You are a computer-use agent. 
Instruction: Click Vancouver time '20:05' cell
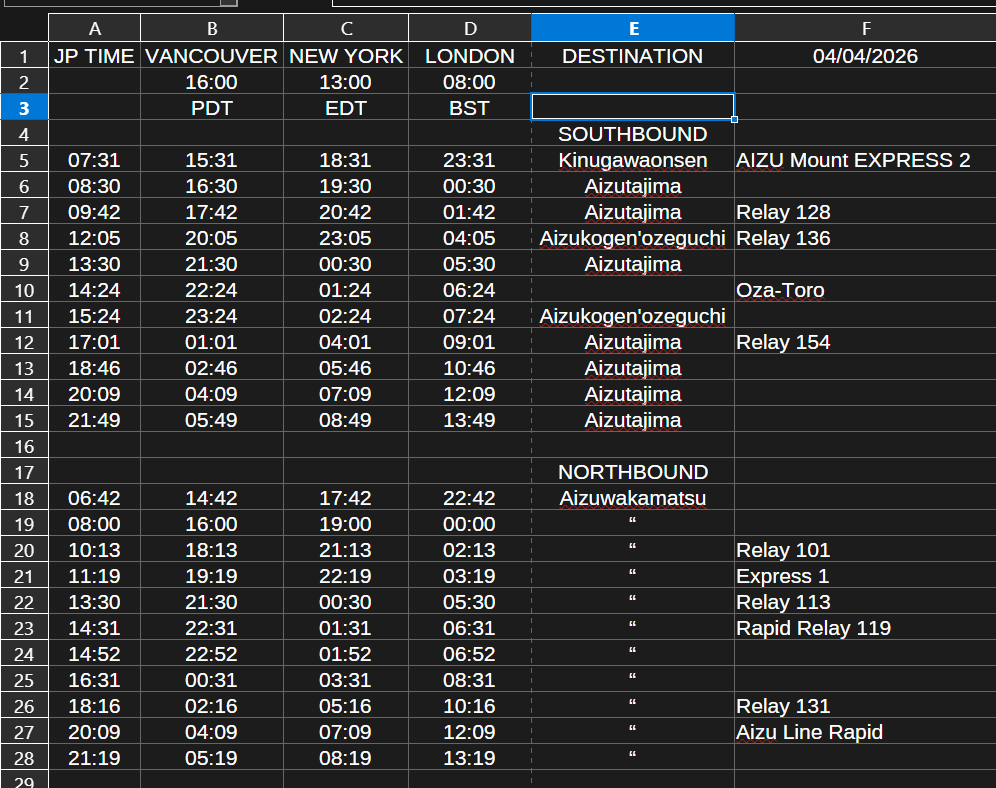coord(212,238)
